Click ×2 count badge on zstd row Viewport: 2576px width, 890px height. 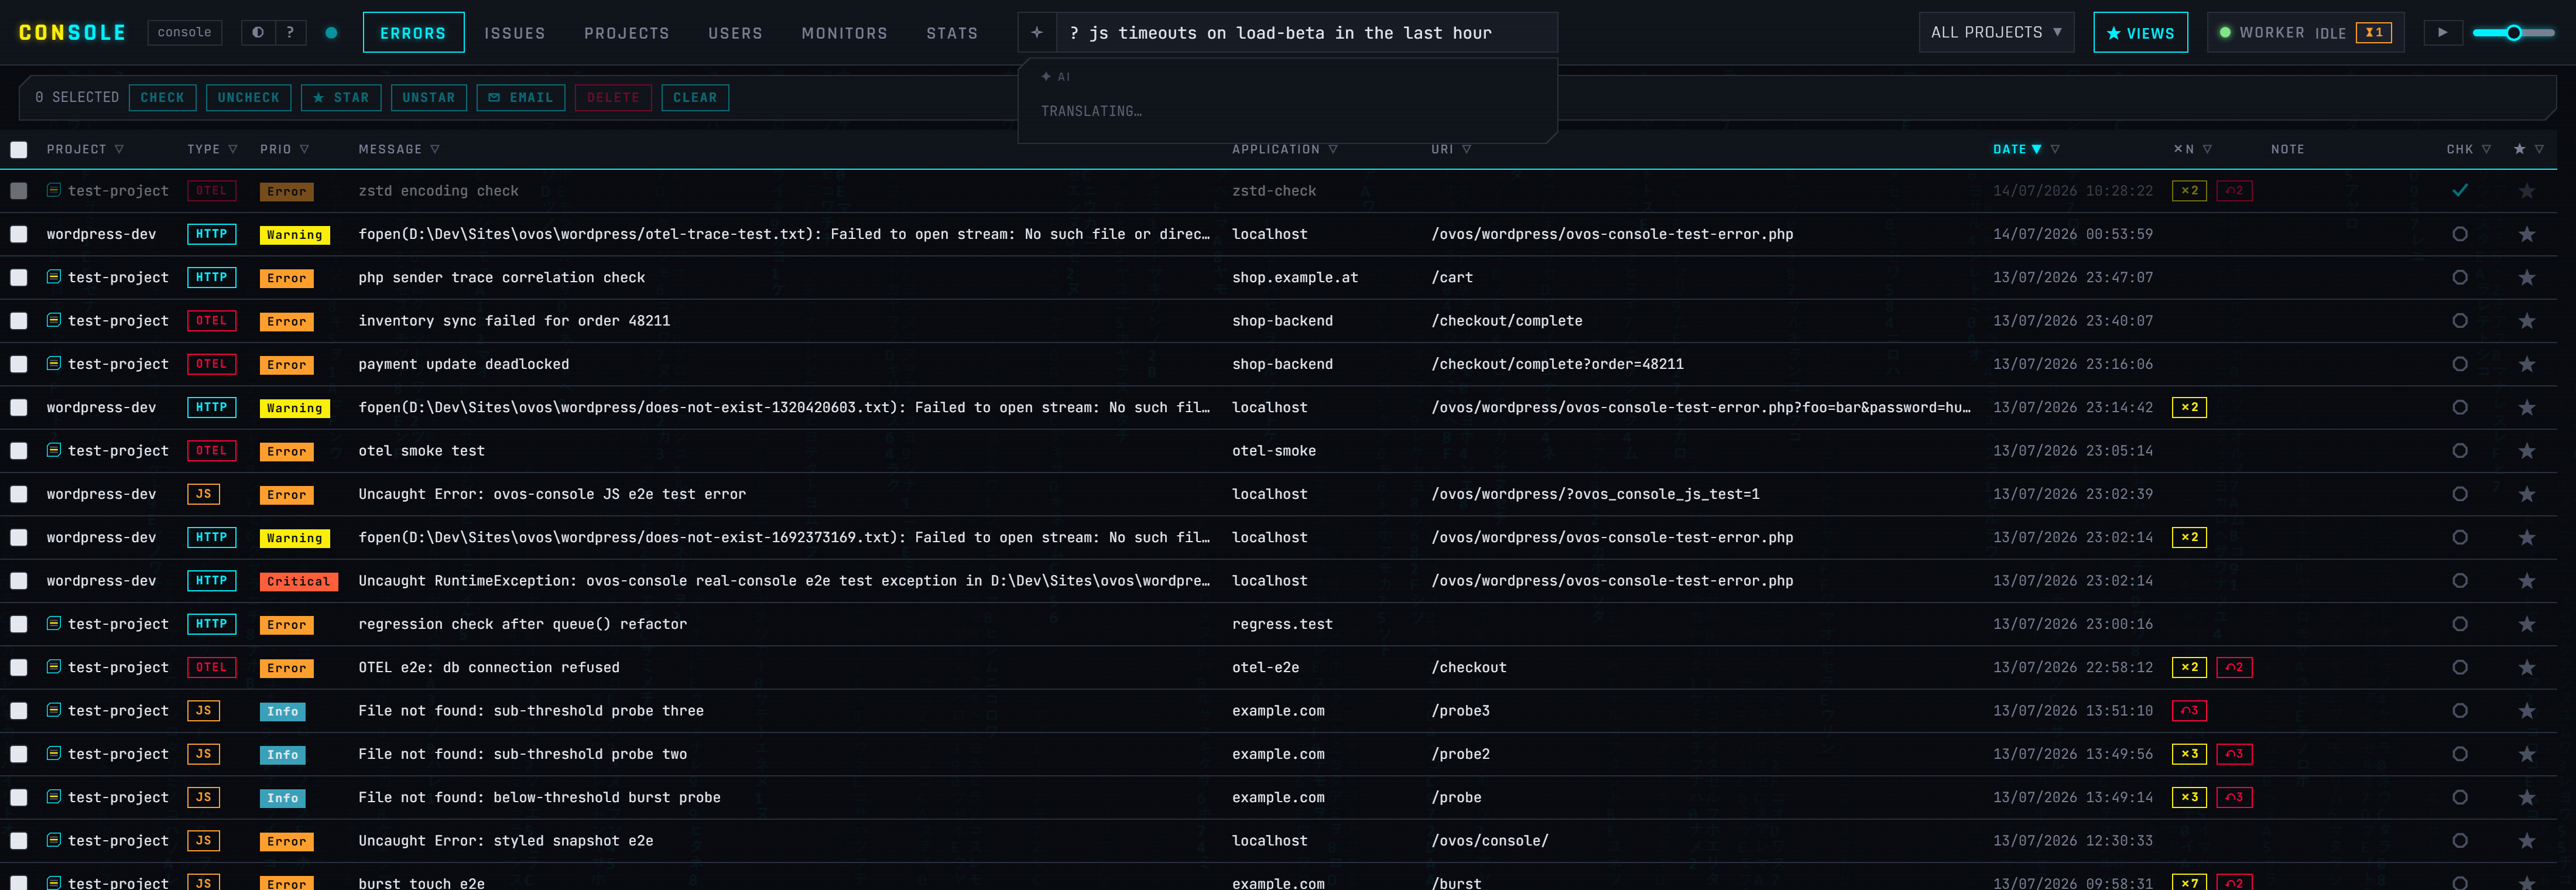click(2189, 191)
